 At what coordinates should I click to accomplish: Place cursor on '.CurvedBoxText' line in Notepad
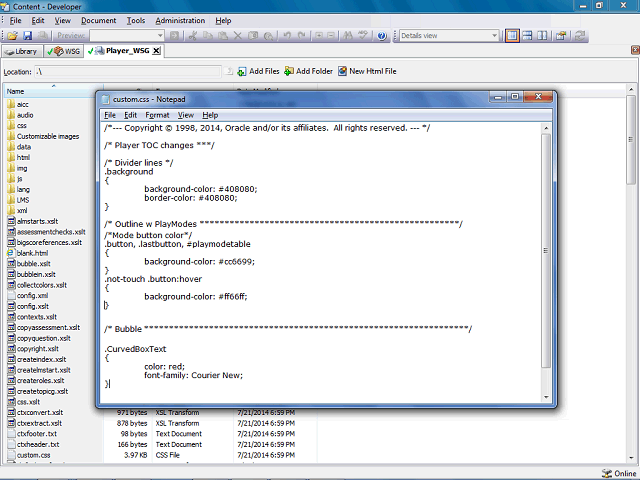135,349
